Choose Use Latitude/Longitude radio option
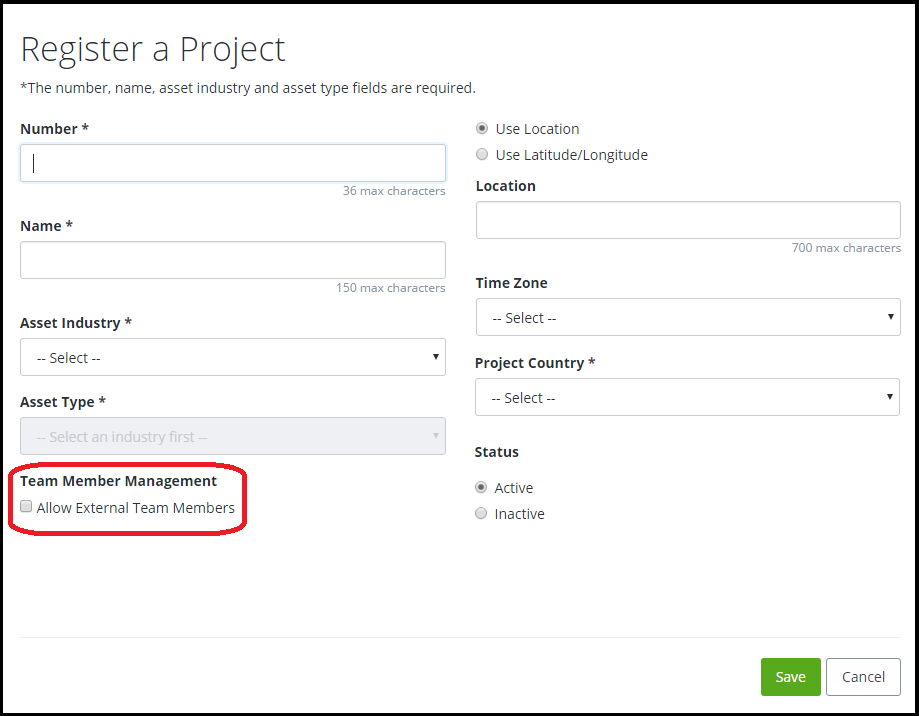Screen dimensions: 919x716 482,154
